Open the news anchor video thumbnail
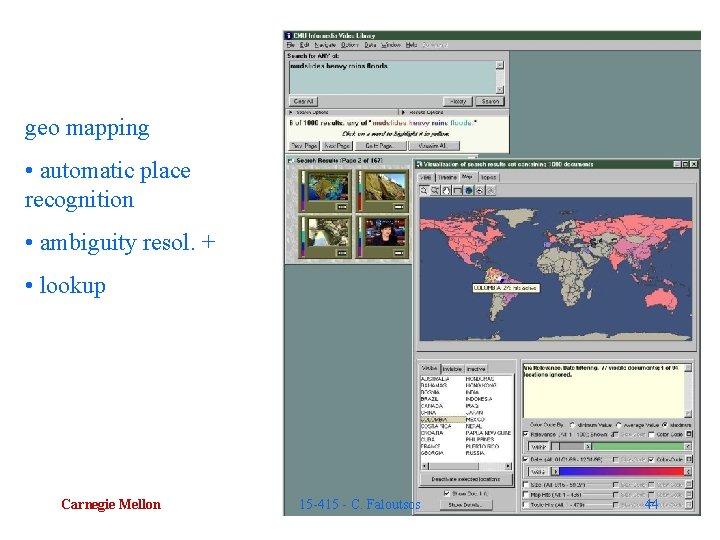 coord(386,232)
